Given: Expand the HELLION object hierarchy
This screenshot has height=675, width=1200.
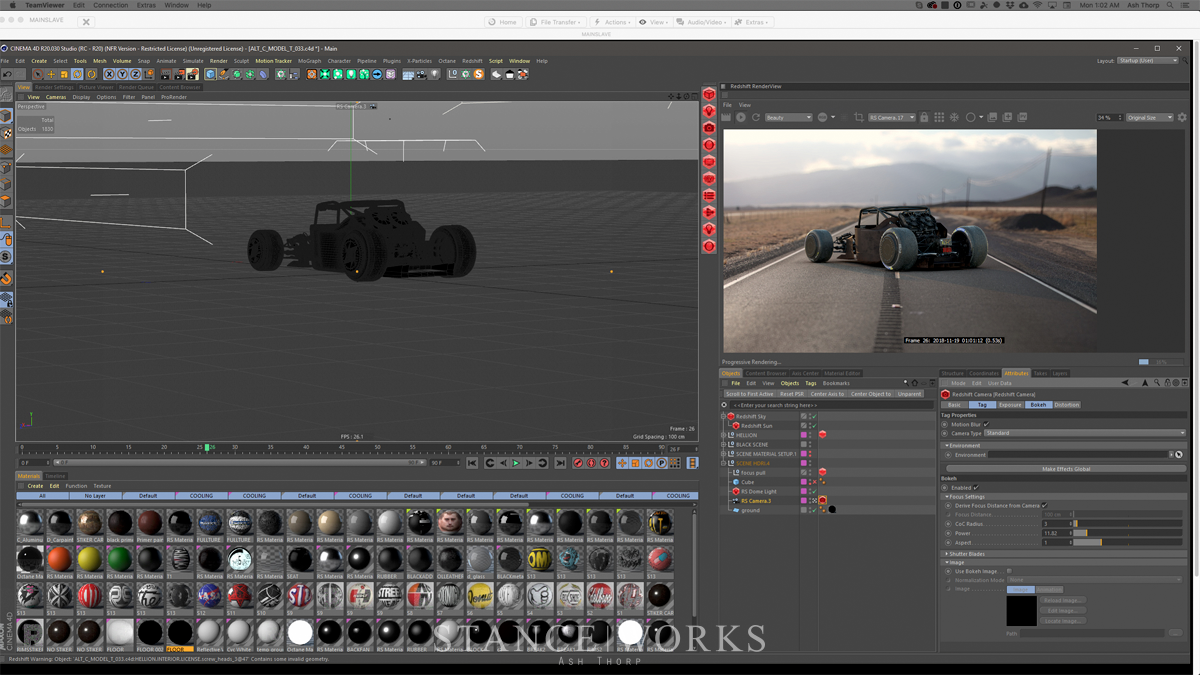Looking at the screenshot, I should [724, 435].
